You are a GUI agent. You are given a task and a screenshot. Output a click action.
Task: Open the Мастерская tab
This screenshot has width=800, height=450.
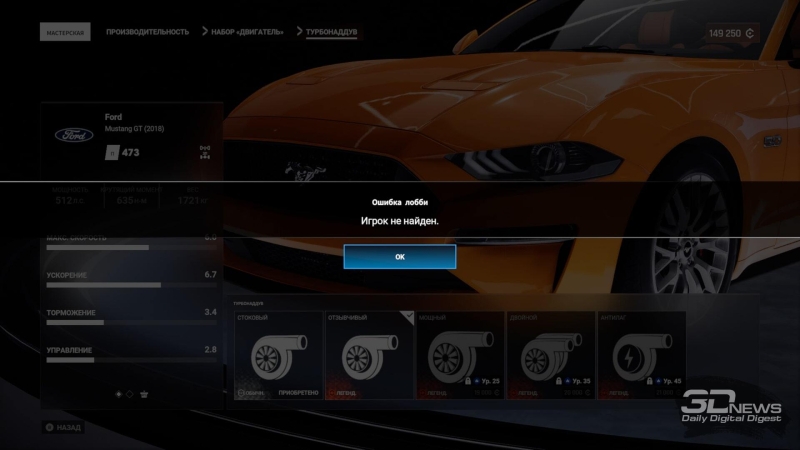65,32
